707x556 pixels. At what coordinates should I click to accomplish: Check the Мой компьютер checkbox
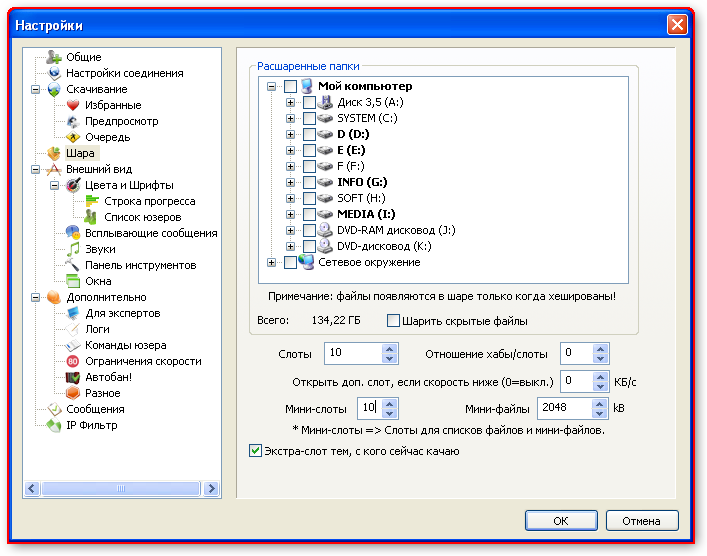tap(290, 86)
